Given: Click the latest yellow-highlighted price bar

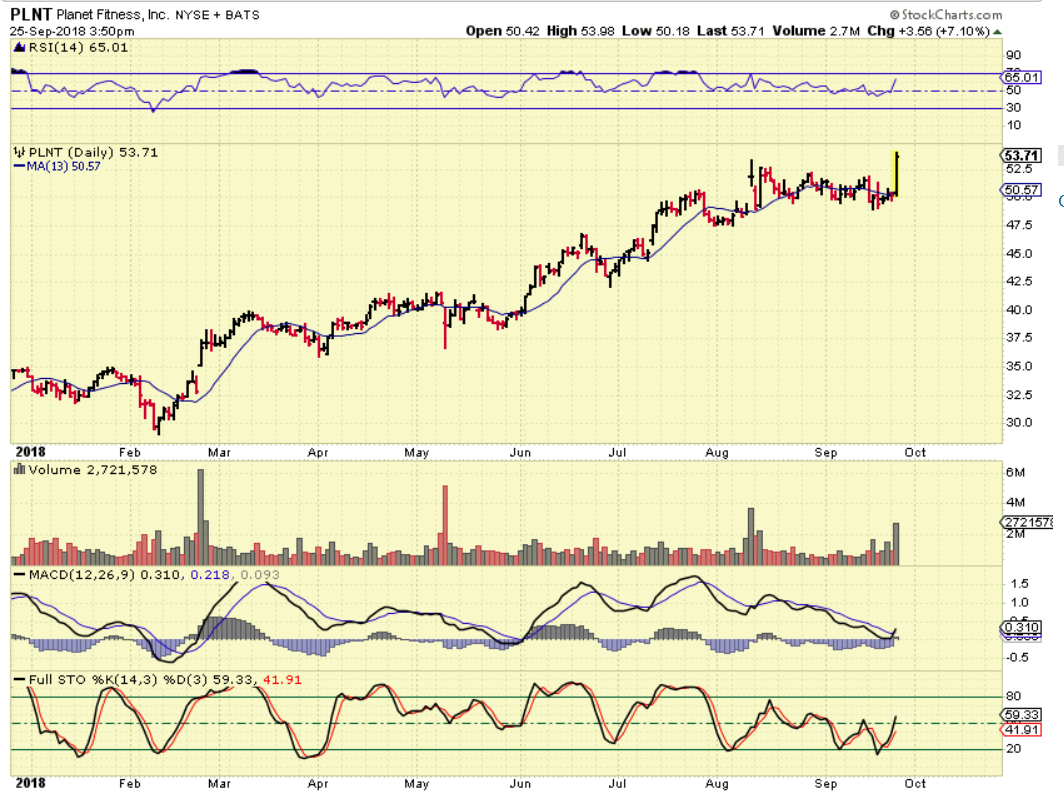Looking at the screenshot, I should point(896,174).
